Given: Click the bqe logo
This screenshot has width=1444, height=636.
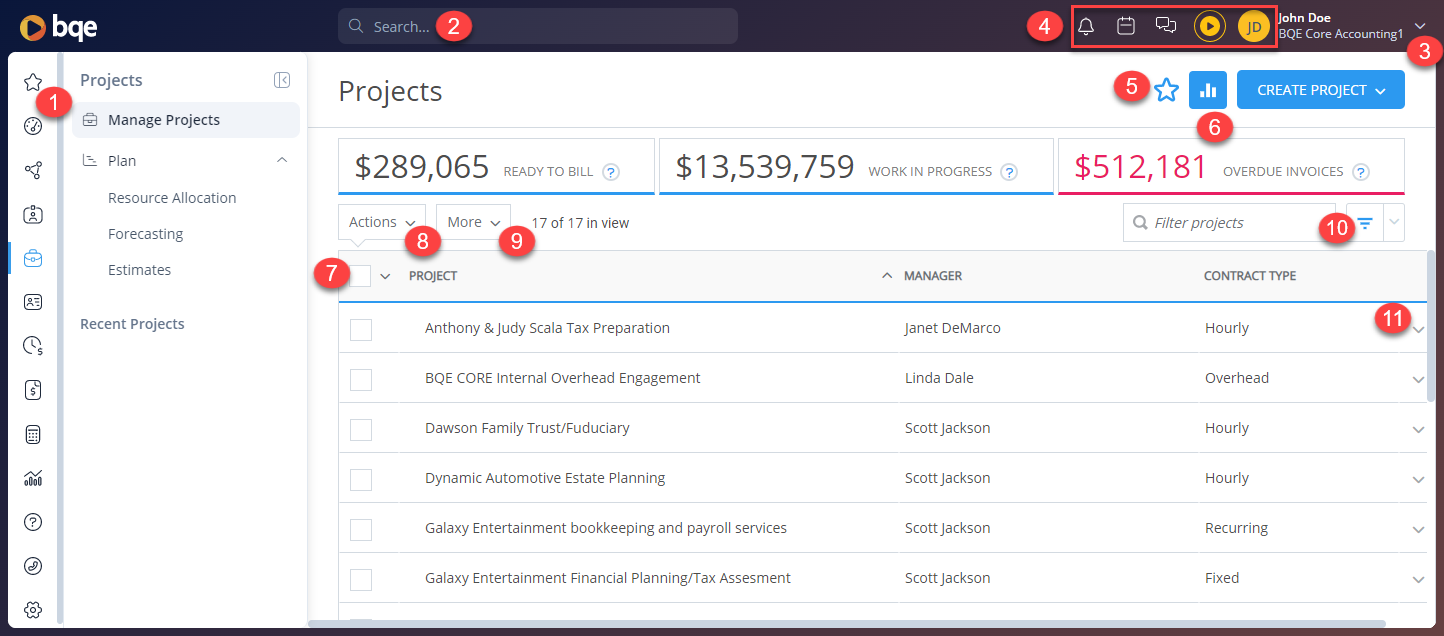Looking at the screenshot, I should tap(59, 27).
